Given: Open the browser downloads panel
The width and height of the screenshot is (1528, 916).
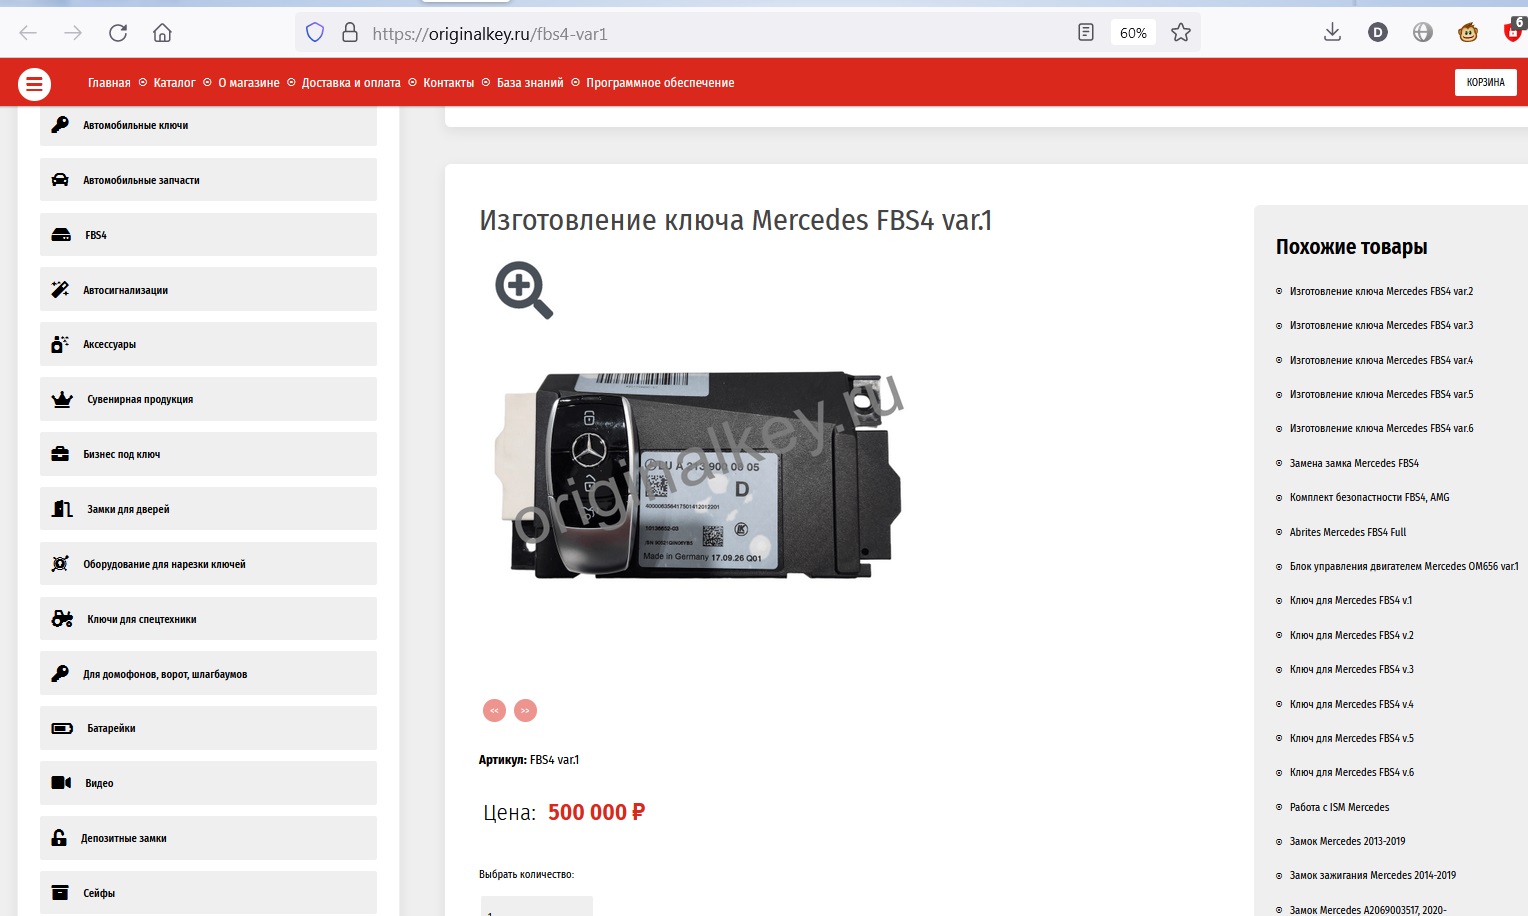Looking at the screenshot, I should coord(1332,33).
